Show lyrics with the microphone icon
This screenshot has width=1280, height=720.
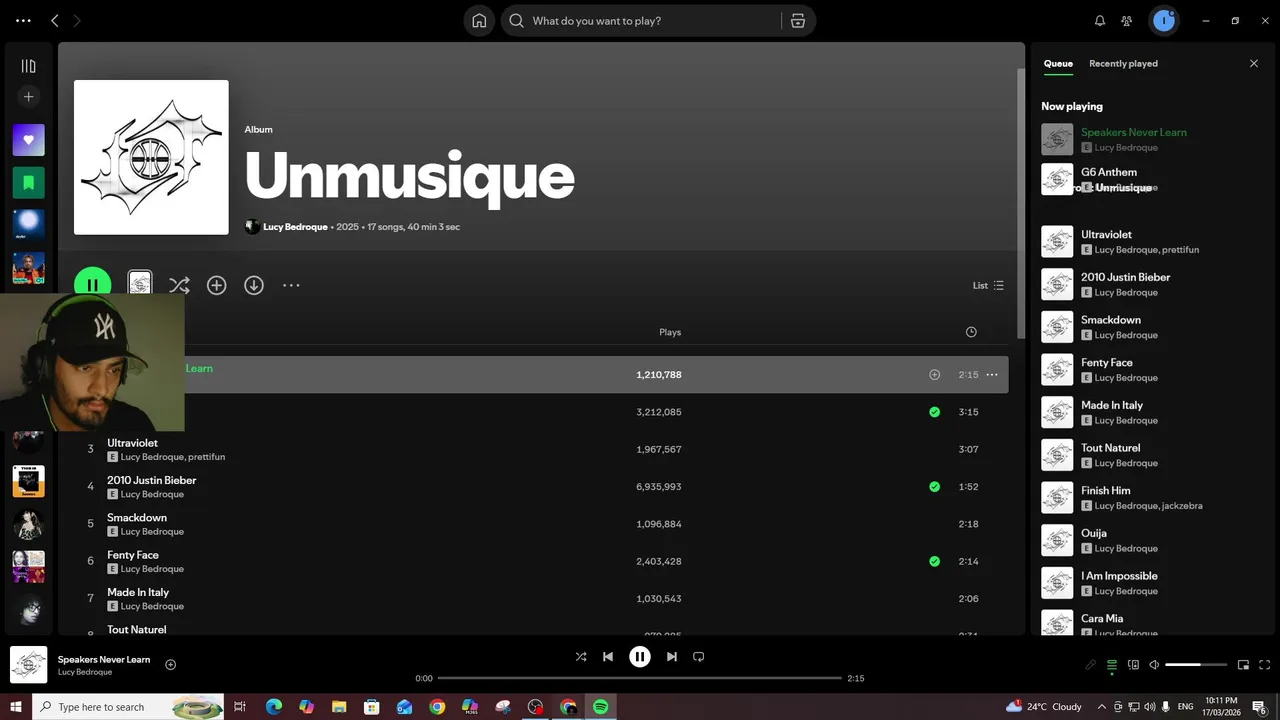pyautogui.click(x=1091, y=665)
